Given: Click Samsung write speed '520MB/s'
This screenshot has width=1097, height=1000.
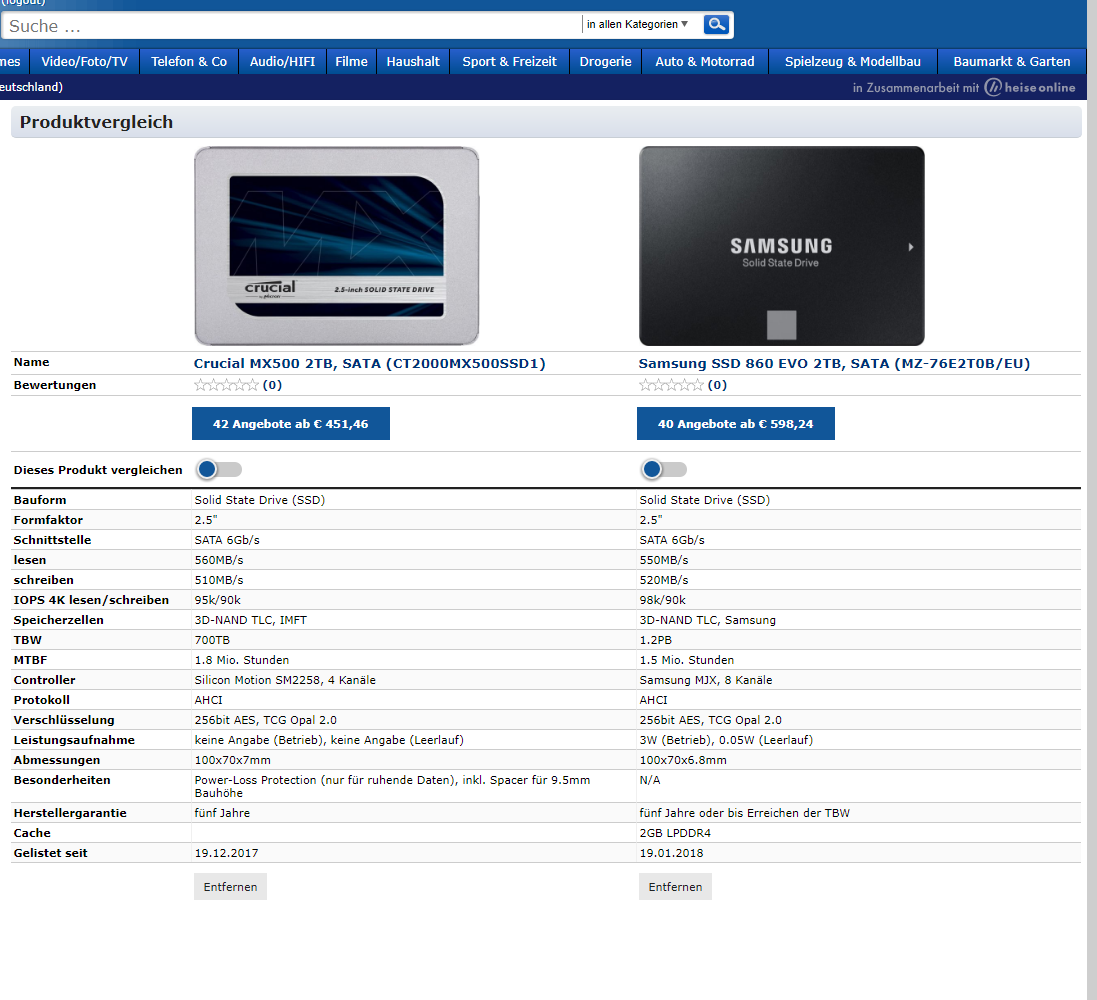Looking at the screenshot, I should (664, 579).
